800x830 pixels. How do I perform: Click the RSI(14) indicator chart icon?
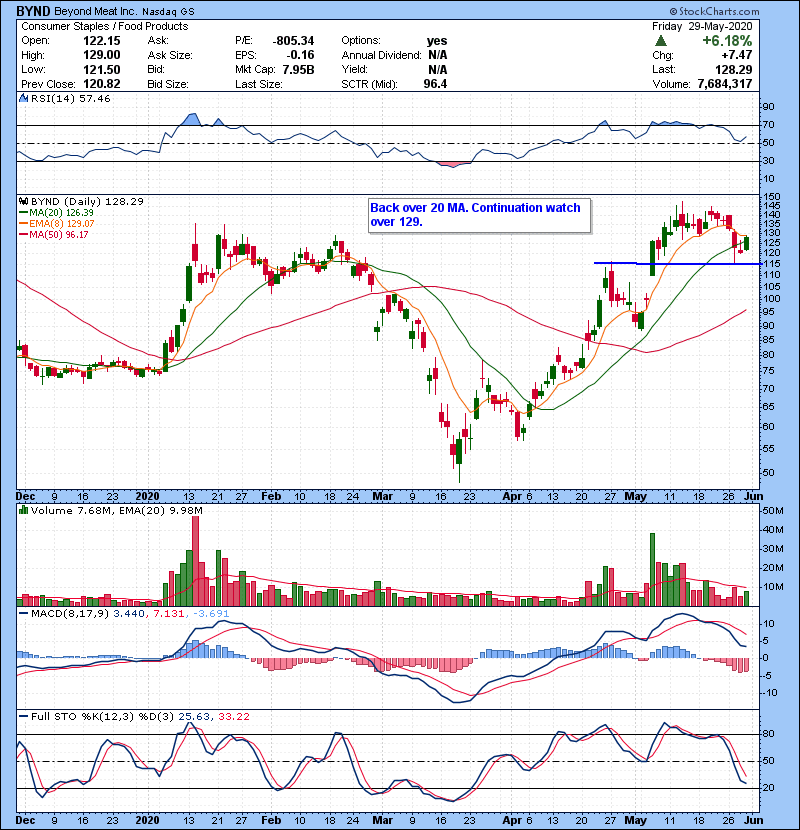click(23, 98)
